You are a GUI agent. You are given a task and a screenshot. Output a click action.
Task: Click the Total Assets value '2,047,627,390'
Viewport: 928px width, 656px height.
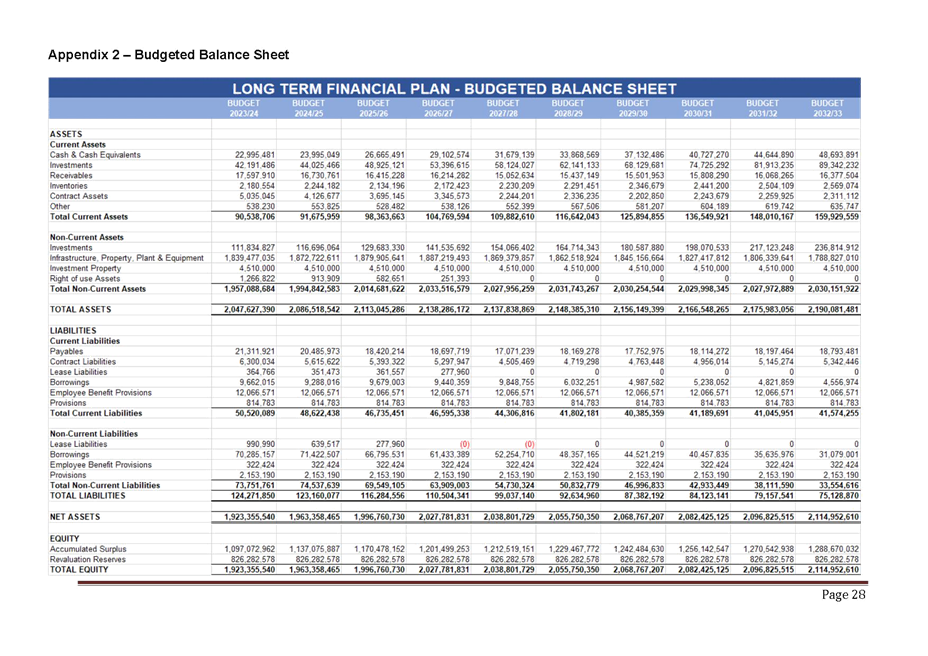point(250,310)
